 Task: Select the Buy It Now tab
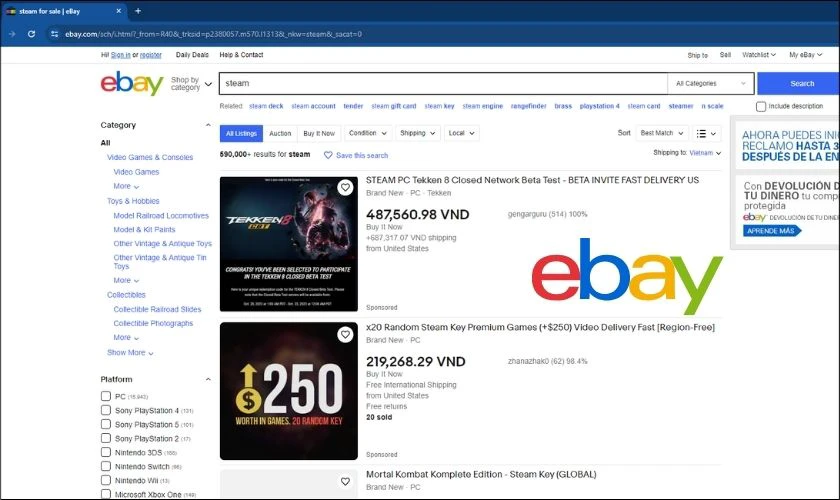point(319,133)
